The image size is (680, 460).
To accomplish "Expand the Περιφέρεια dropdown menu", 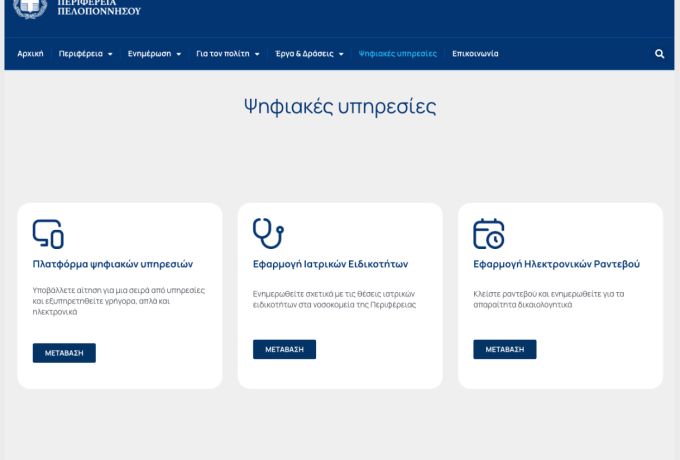I will [x=85, y=54].
